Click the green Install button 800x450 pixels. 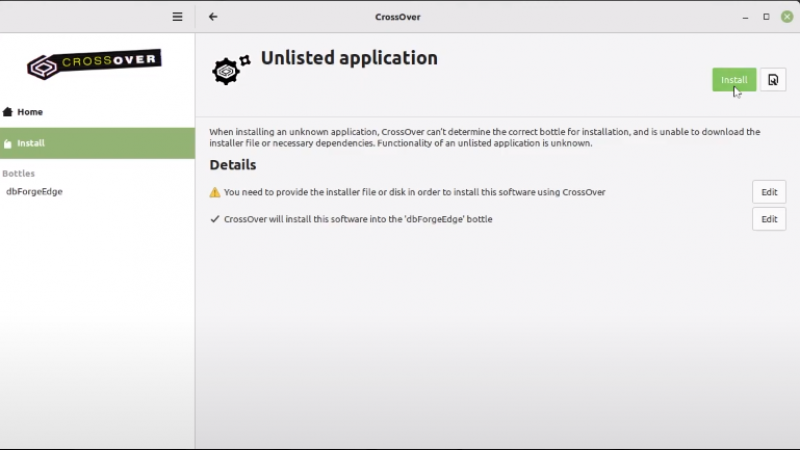click(734, 80)
